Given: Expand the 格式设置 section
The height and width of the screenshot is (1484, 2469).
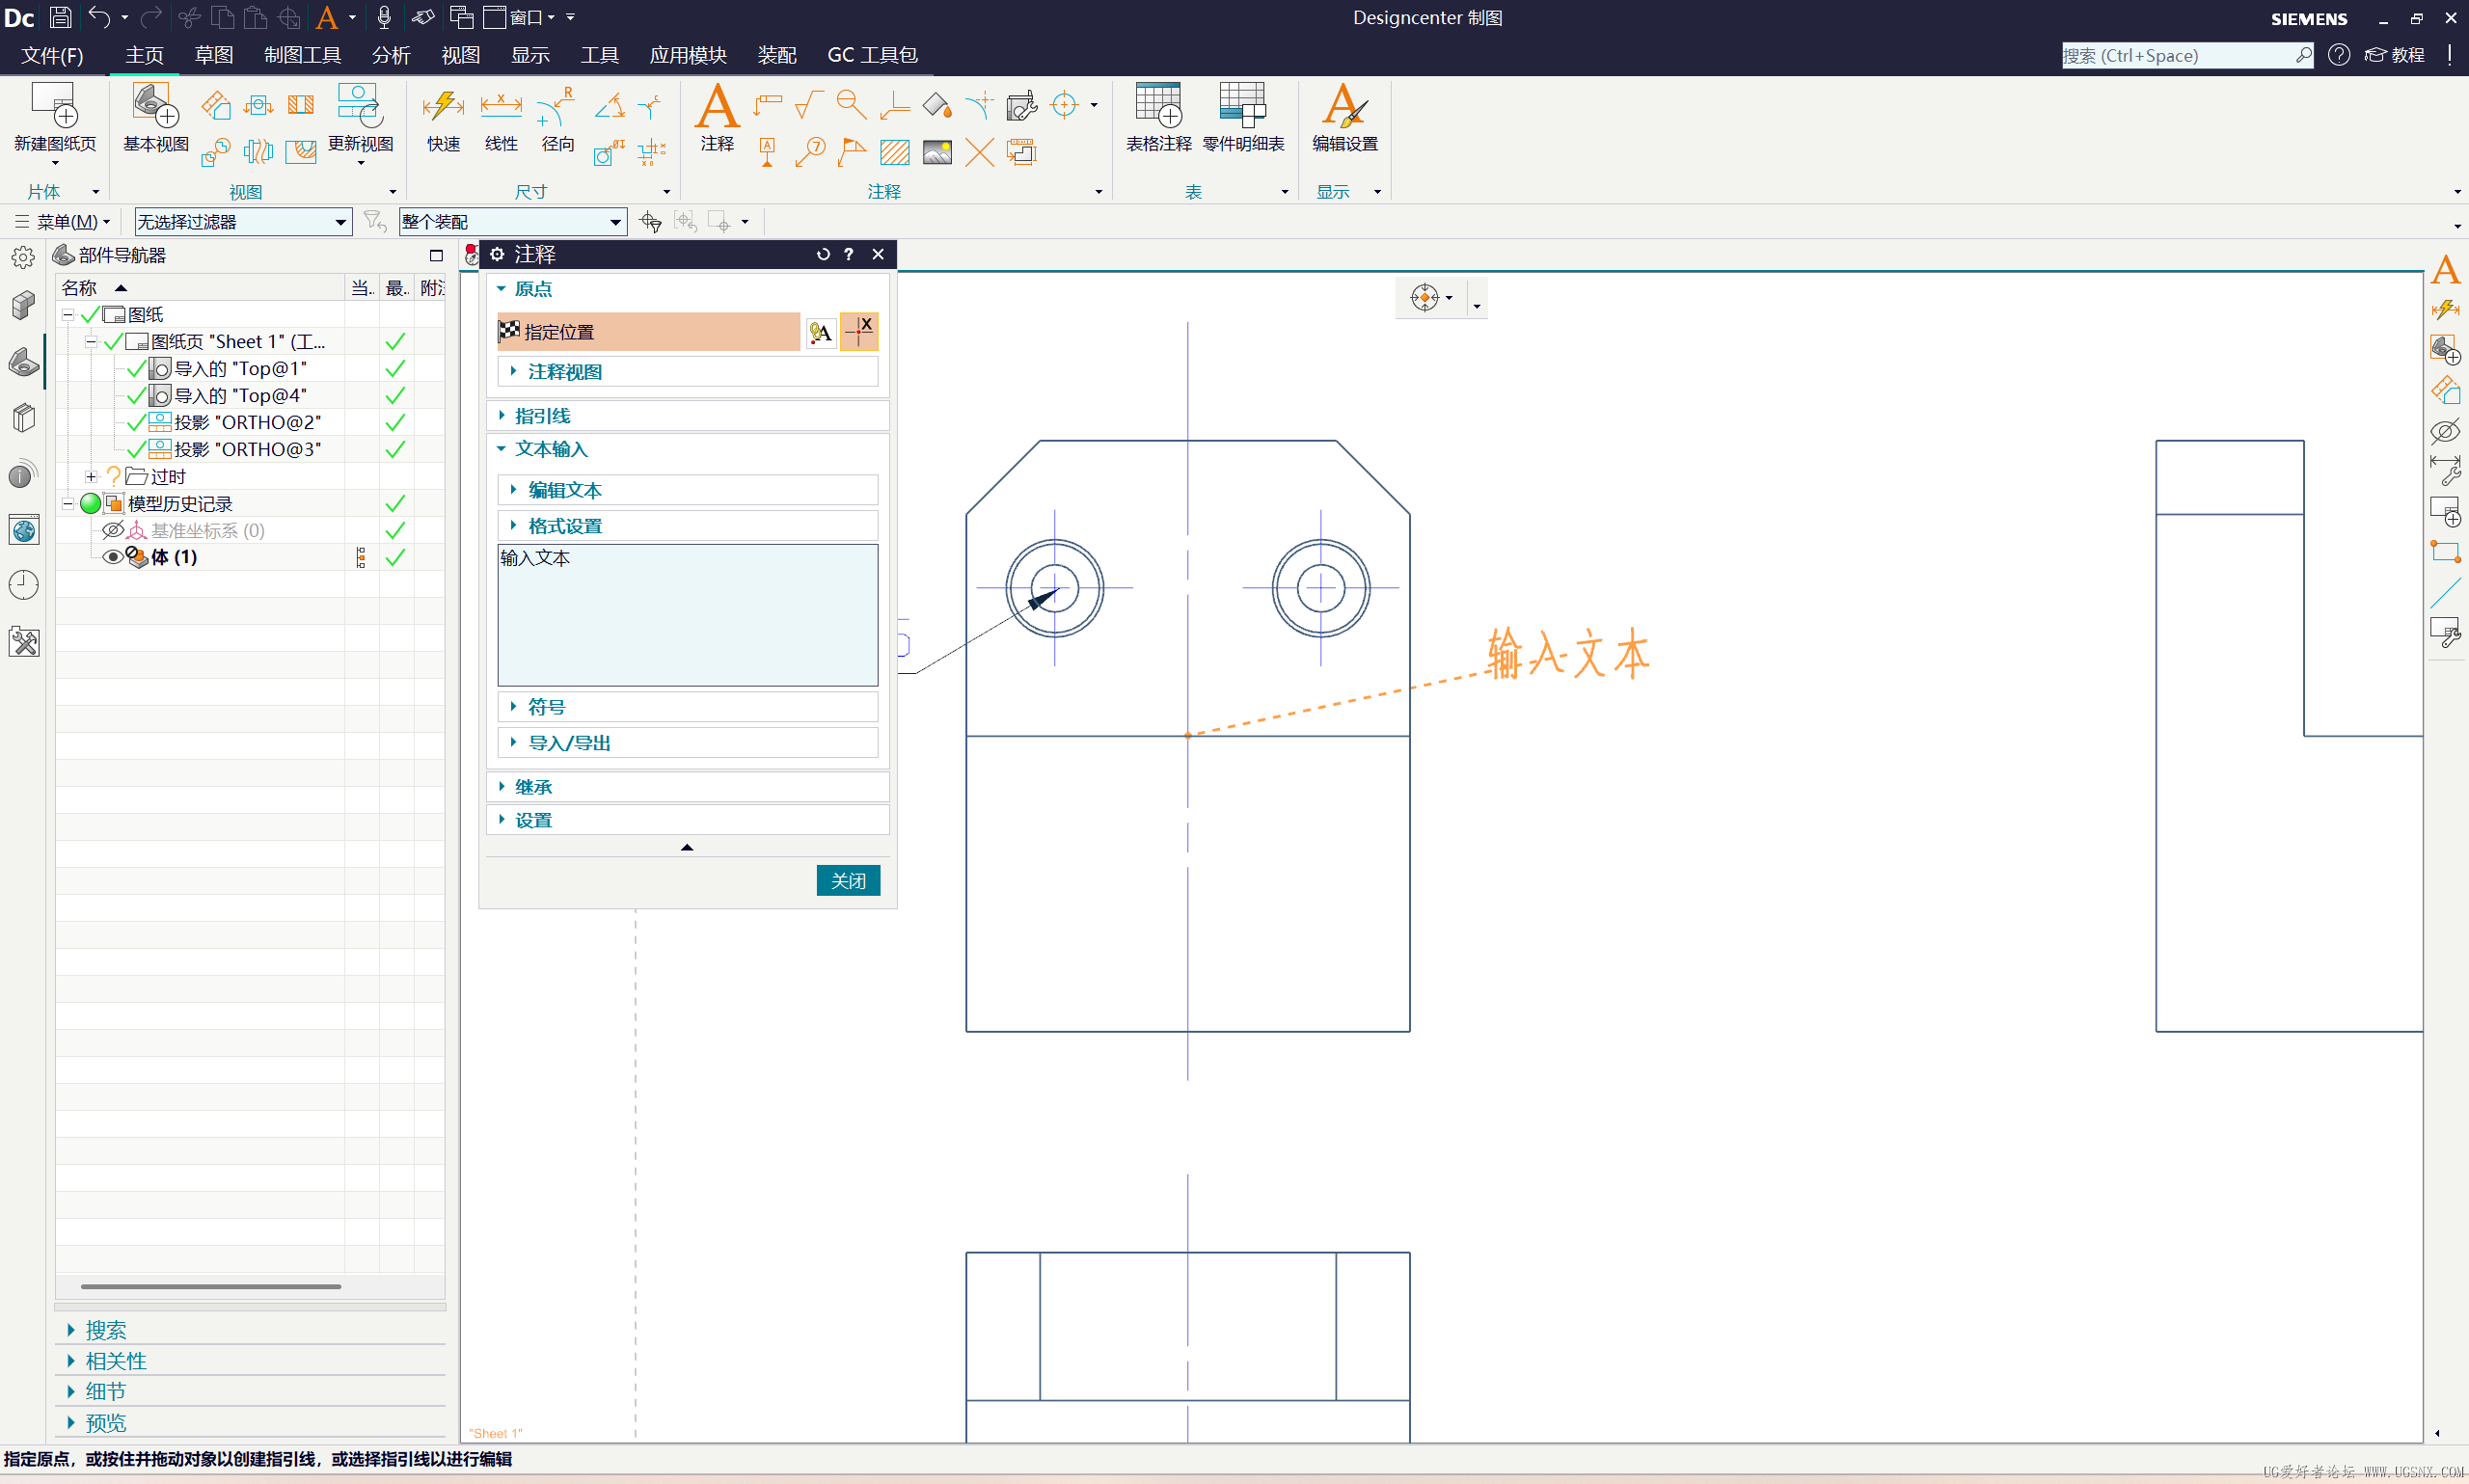Looking at the screenshot, I should point(688,526).
